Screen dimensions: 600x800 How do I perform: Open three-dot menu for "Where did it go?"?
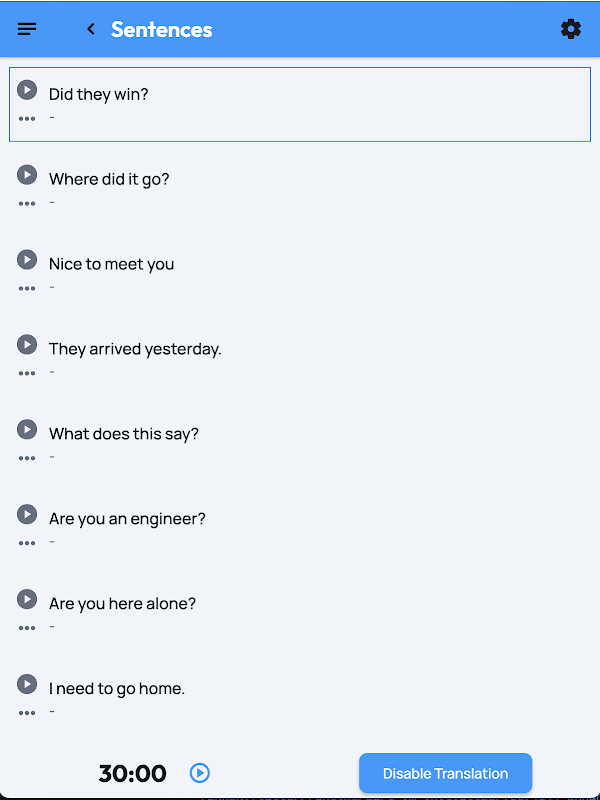pos(27,204)
